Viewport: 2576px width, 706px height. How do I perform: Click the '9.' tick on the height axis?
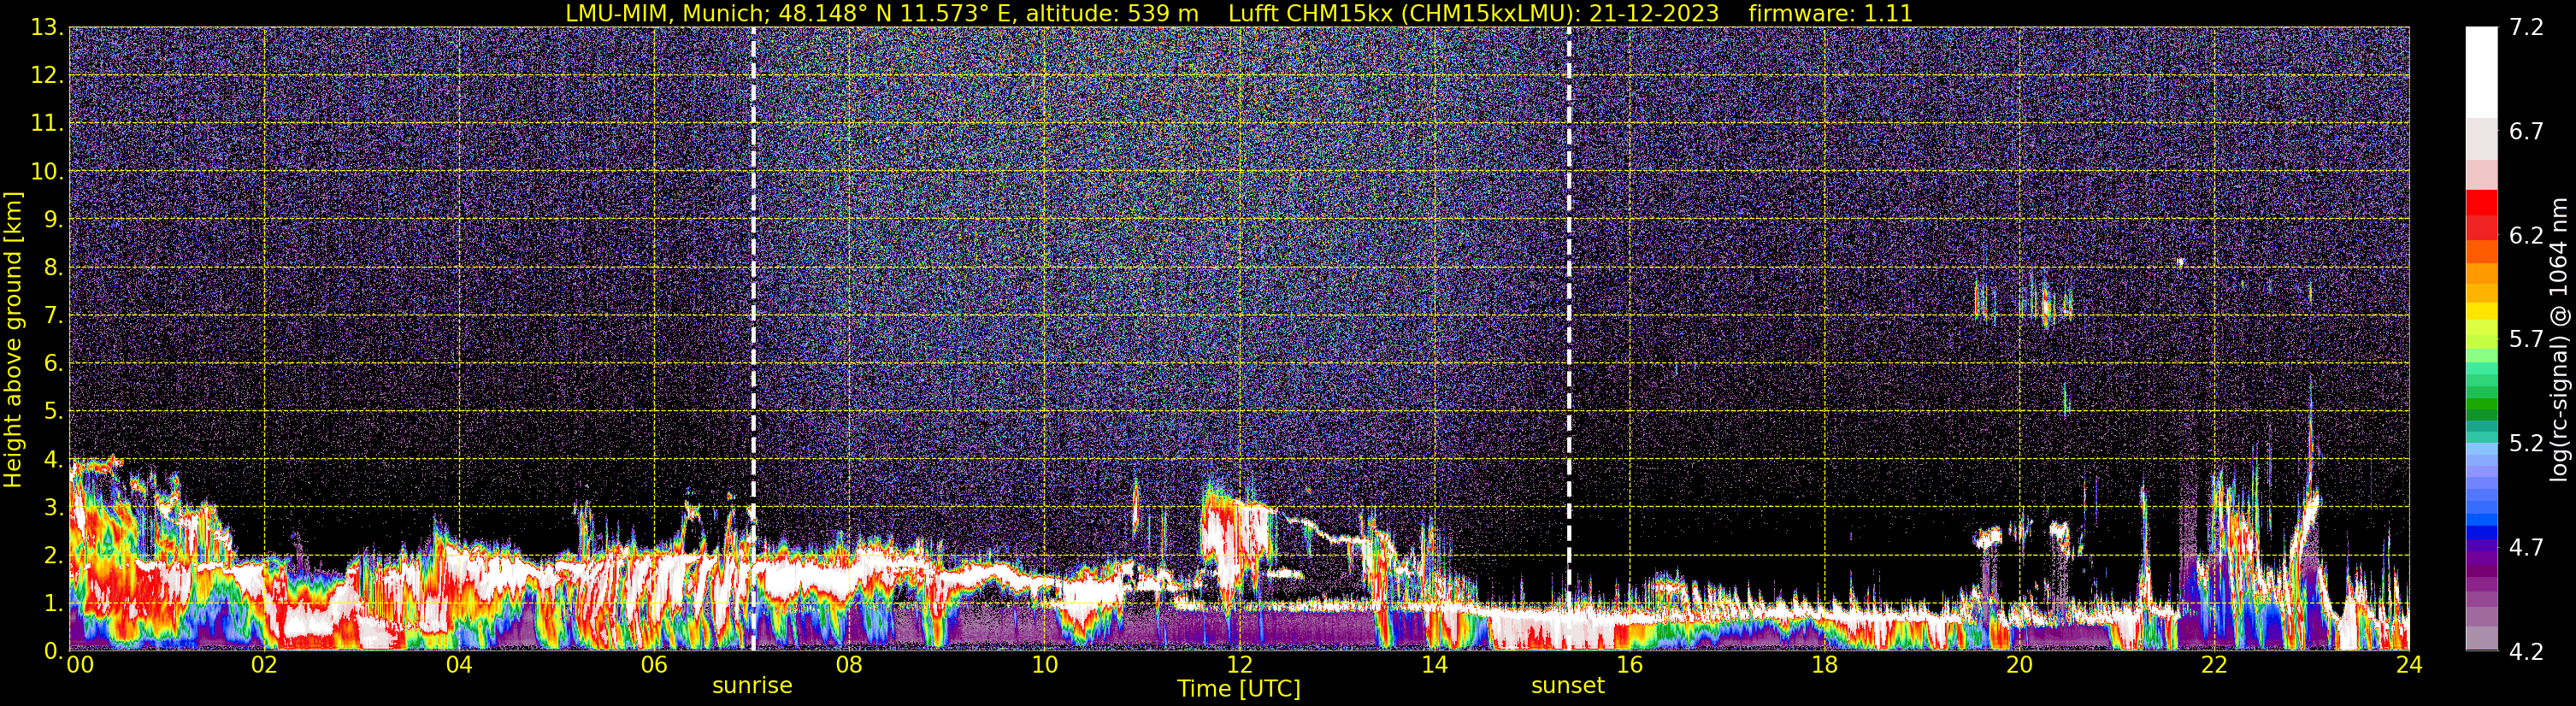click(x=53, y=219)
